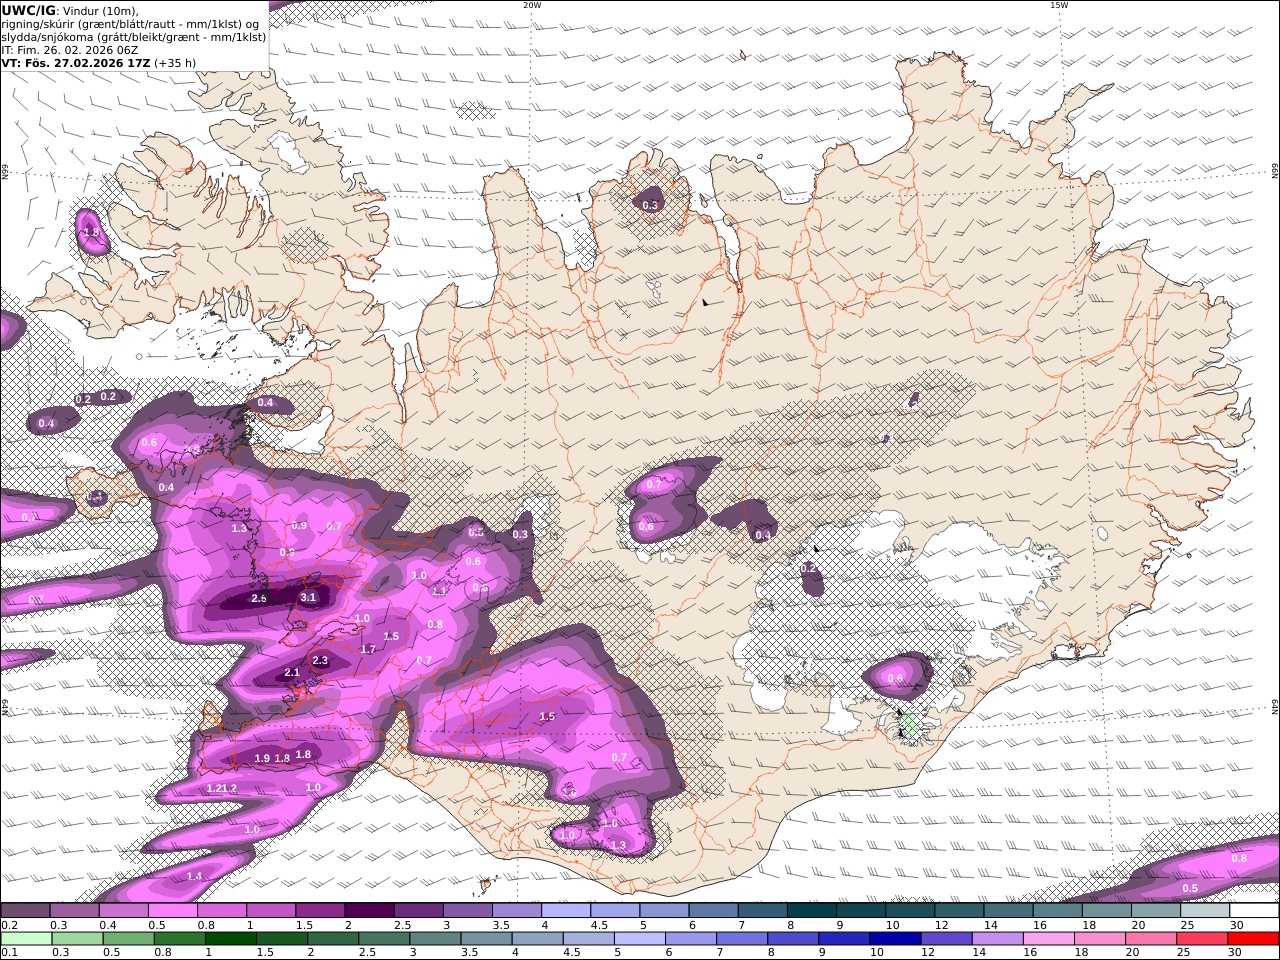
Task: Click the 12 label in the upper legend row
Action: tap(941, 925)
